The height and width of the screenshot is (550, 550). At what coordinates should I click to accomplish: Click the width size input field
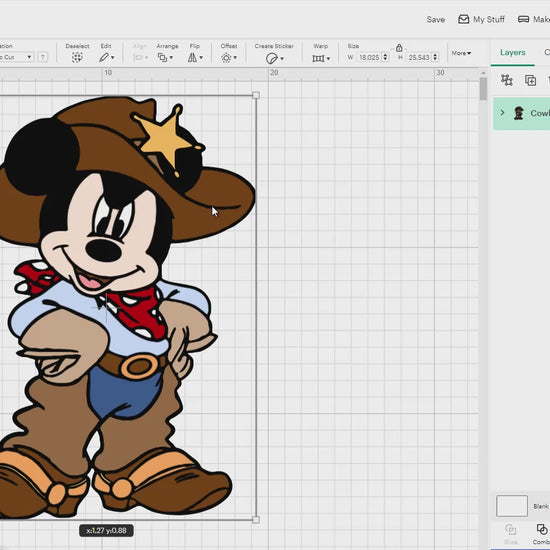tap(369, 57)
